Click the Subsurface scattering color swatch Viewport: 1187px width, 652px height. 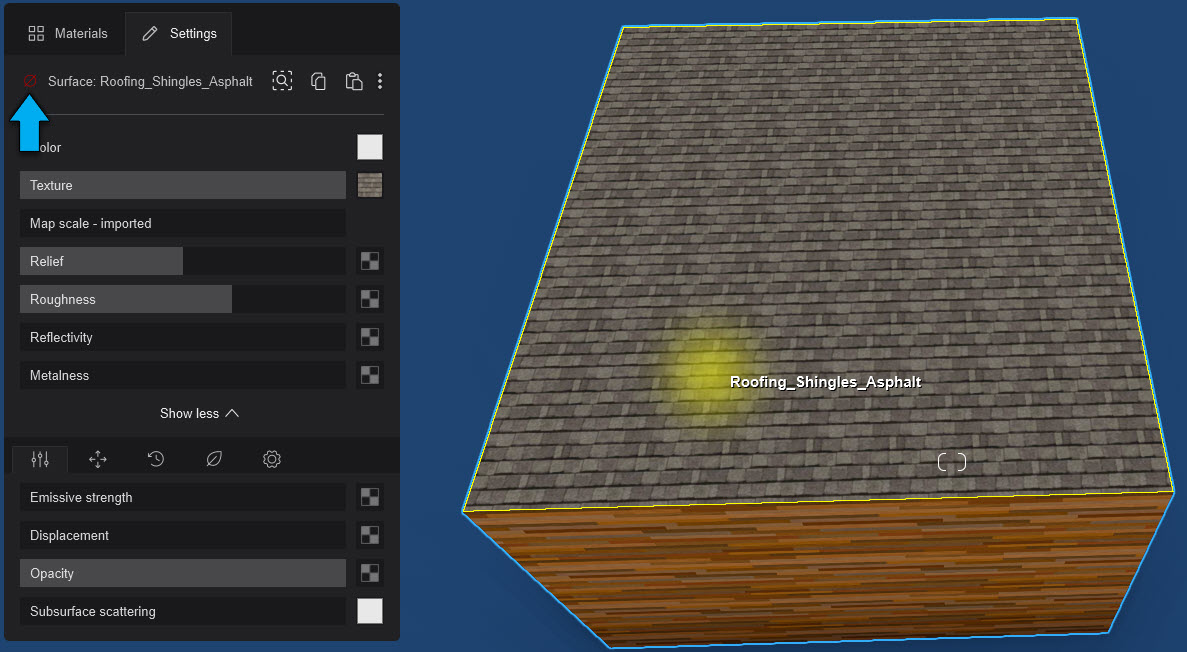pyautogui.click(x=370, y=611)
